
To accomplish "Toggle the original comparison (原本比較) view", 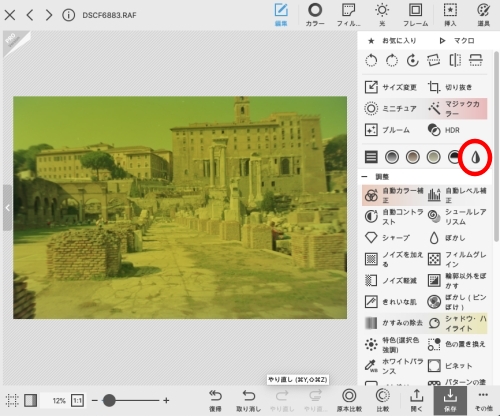I will [349, 400].
